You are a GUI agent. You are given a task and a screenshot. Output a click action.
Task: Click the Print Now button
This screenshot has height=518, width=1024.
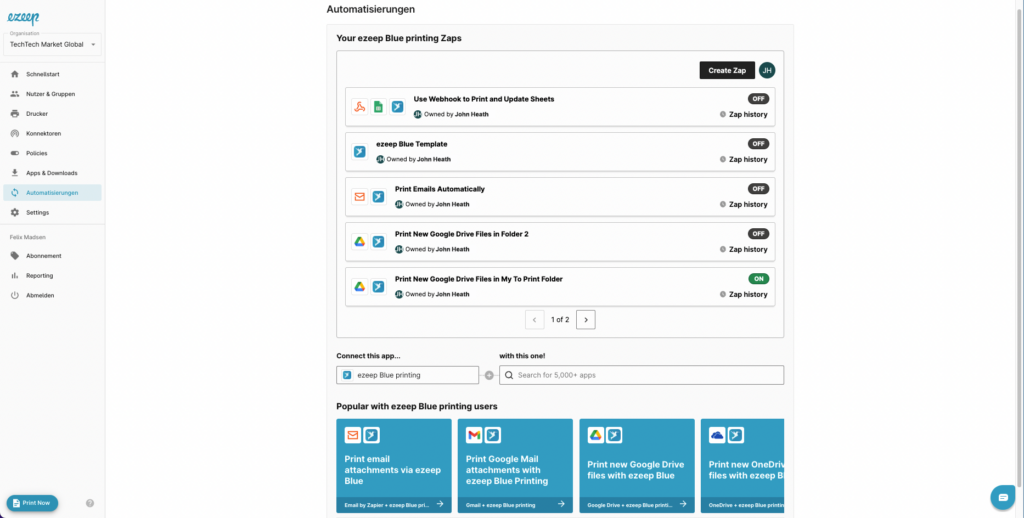point(32,503)
